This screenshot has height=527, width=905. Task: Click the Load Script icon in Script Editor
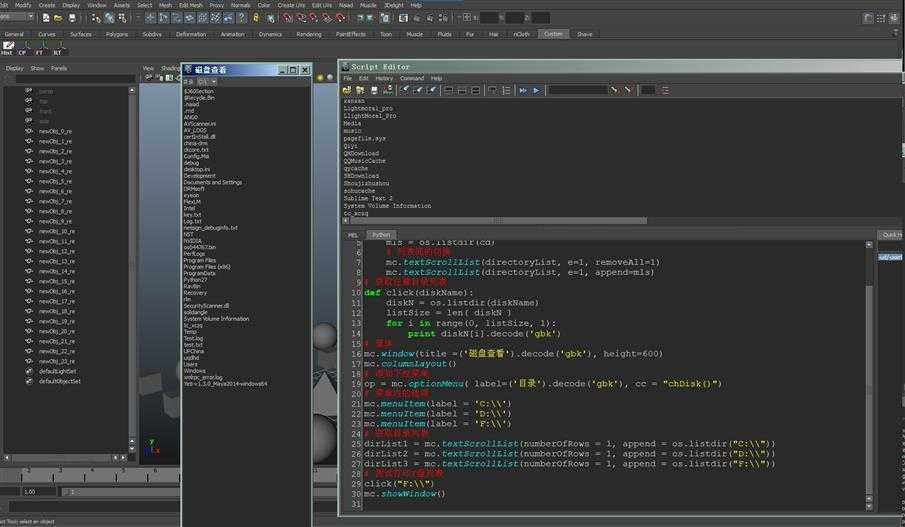coord(347,90)
